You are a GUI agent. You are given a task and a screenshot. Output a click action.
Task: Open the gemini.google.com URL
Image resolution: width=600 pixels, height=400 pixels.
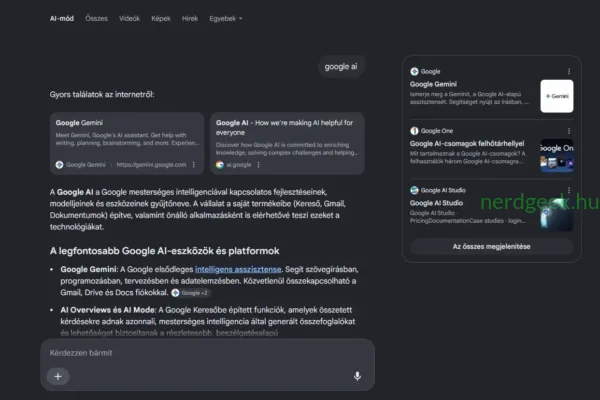151,165
